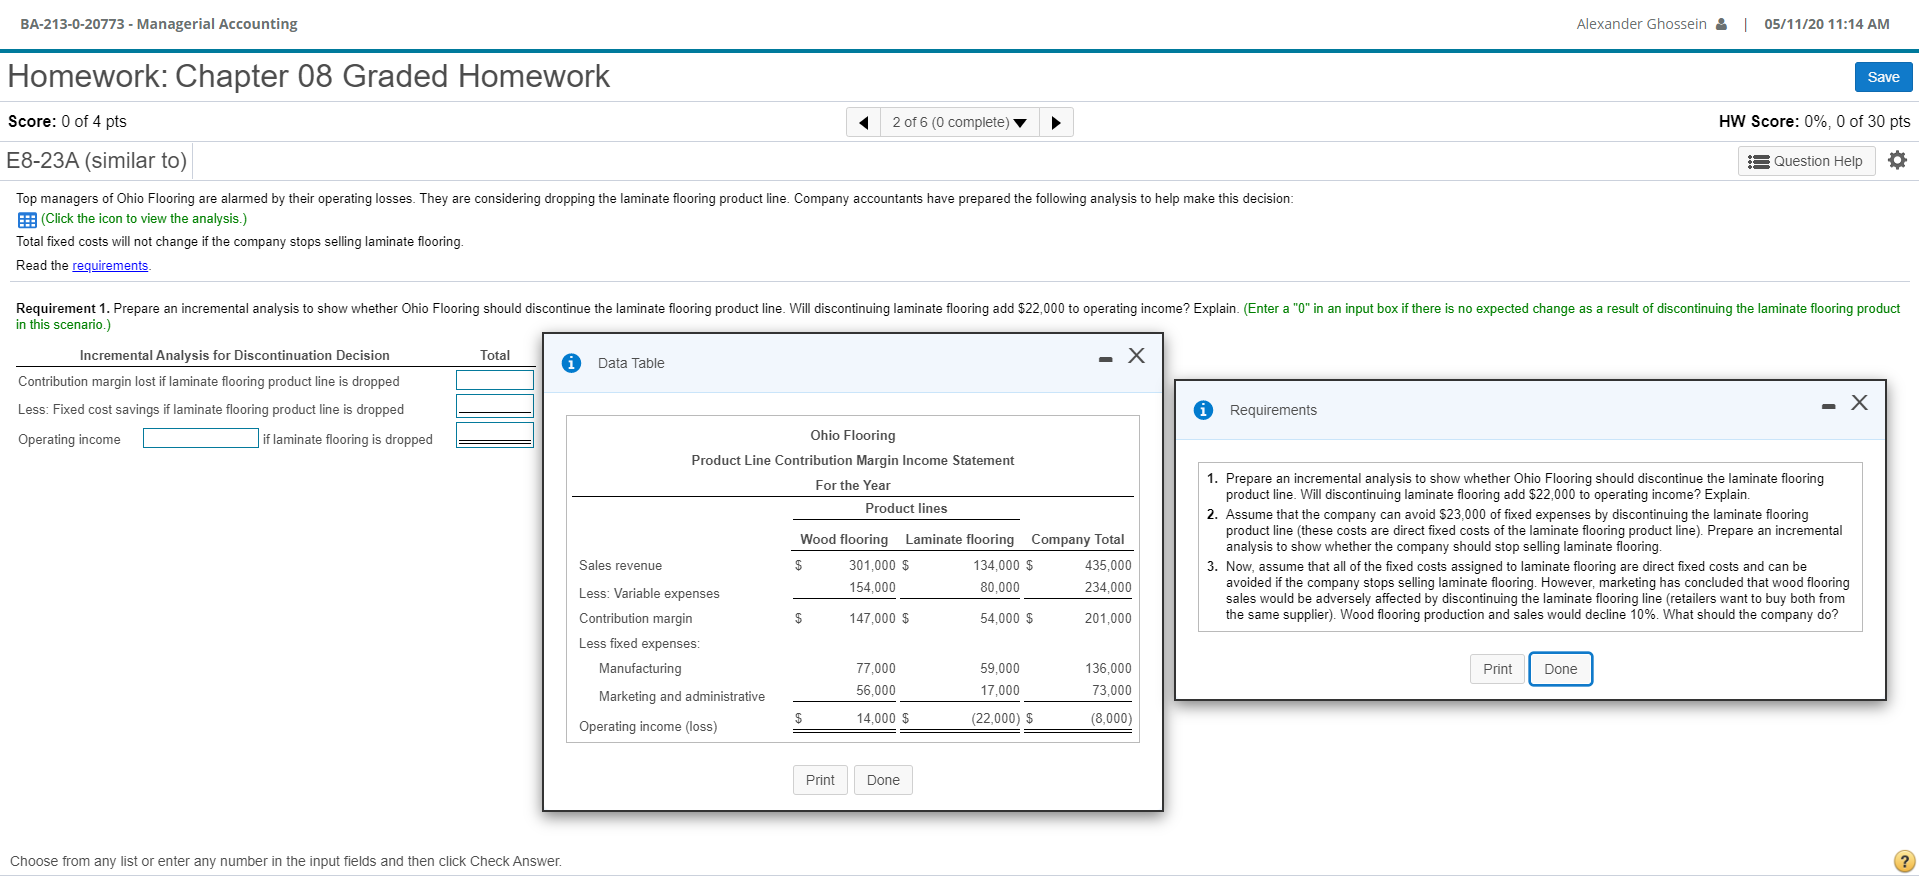Minimize the Requirements dialog

(1828, 406)
